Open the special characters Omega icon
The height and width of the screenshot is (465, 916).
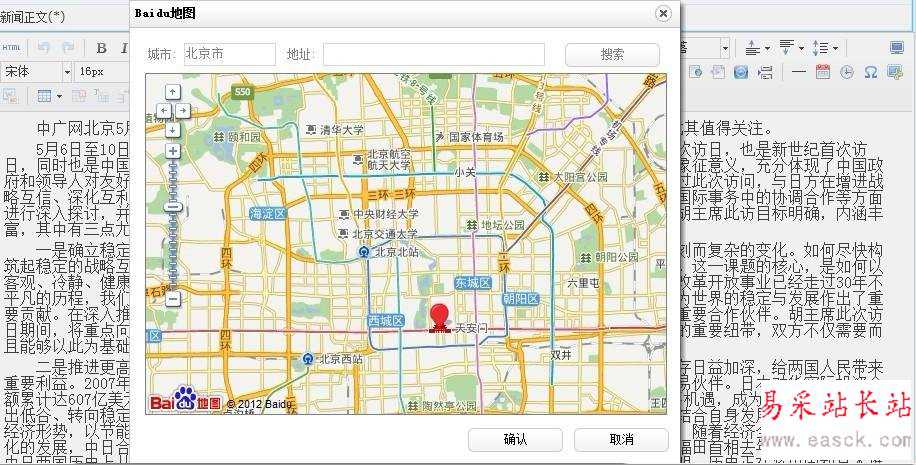pos(870,72)
